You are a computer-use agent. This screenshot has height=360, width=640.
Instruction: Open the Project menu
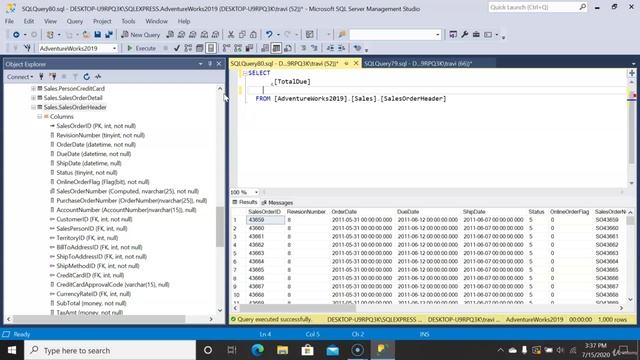[x=102, y=21]
